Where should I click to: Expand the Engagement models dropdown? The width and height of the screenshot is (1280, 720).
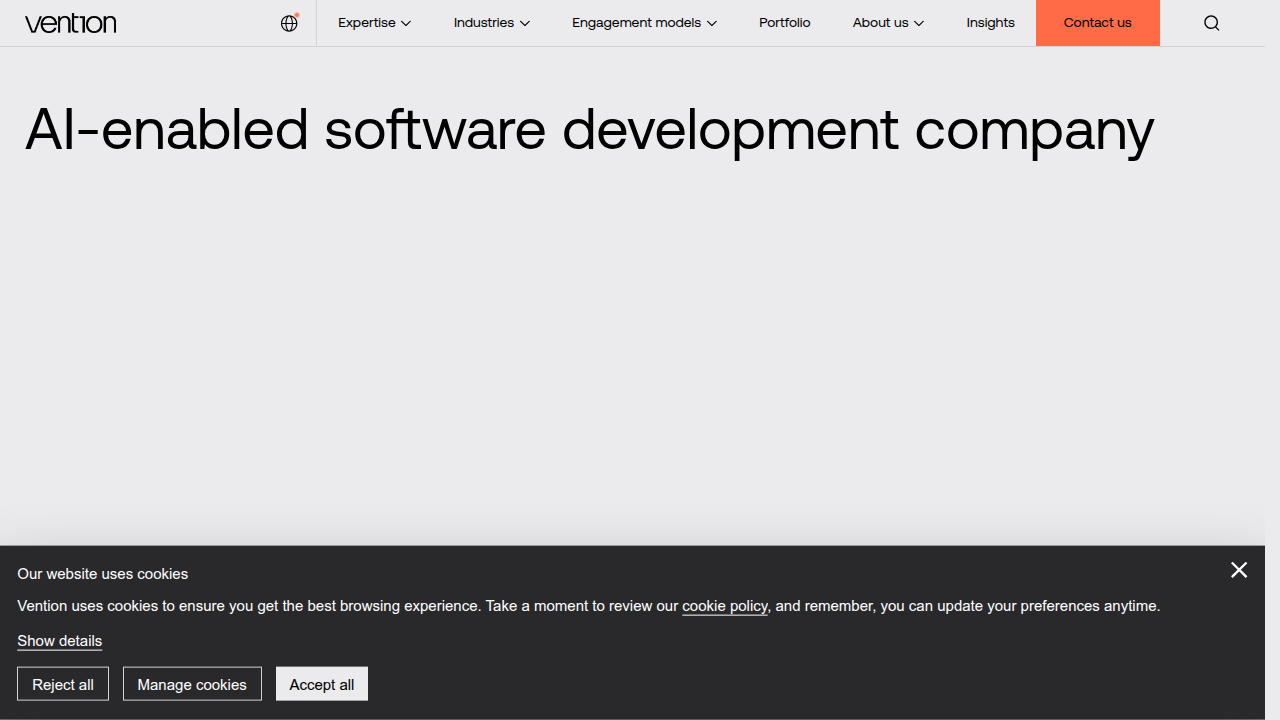point(644,23)
